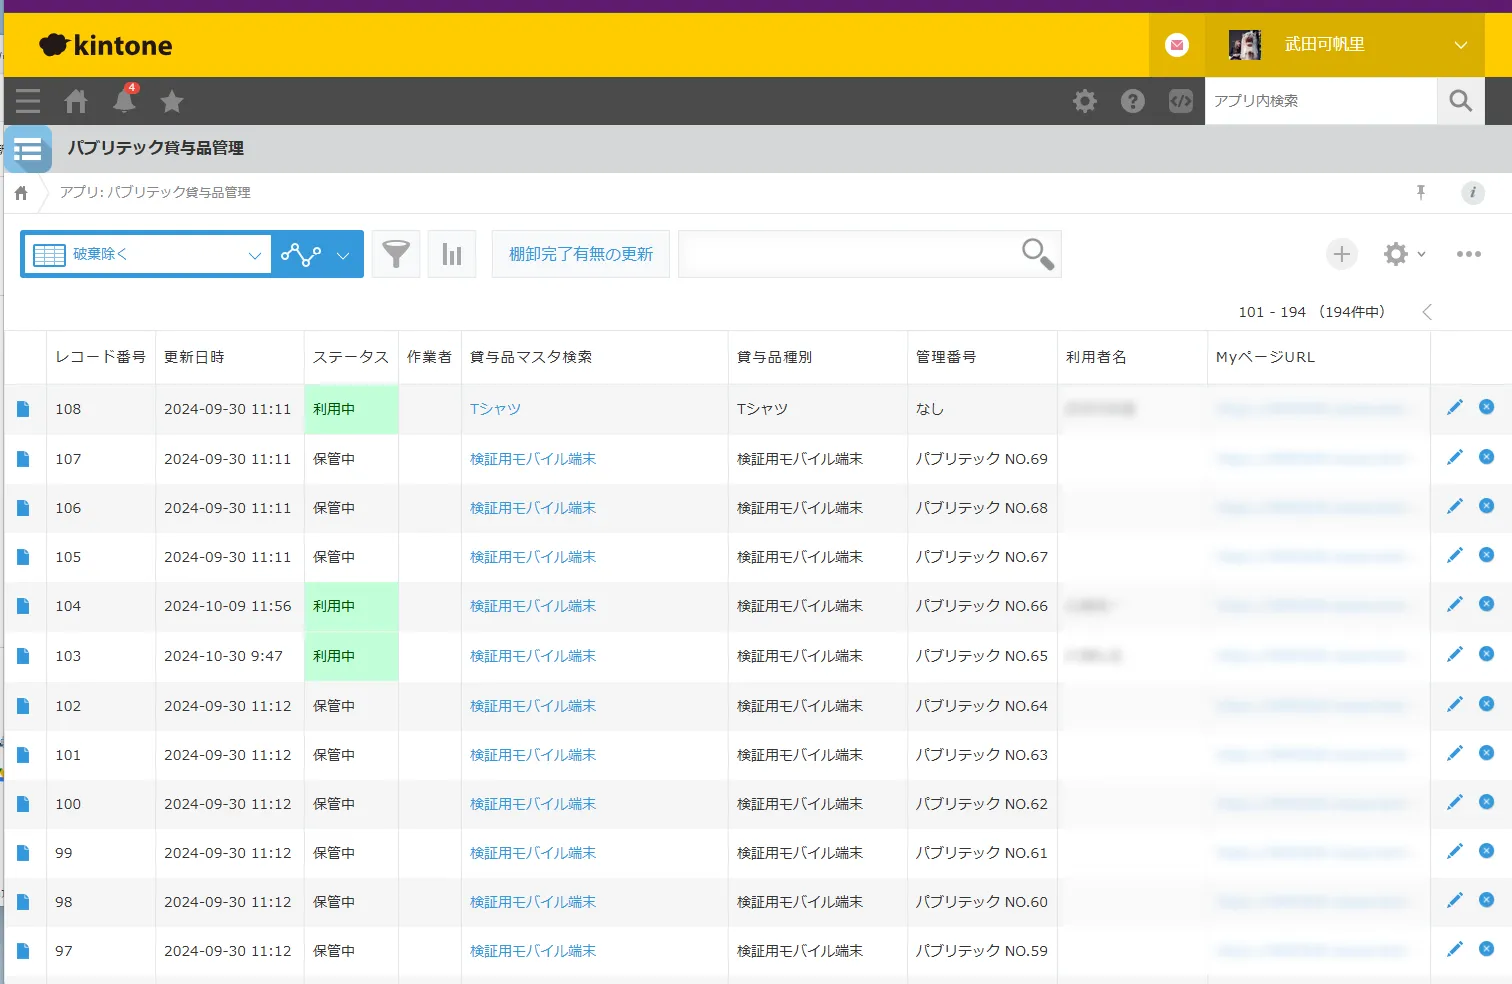Click the filter funnel icon
The height and width of the screenshot is (984, 1512).
tap(396, 254)
